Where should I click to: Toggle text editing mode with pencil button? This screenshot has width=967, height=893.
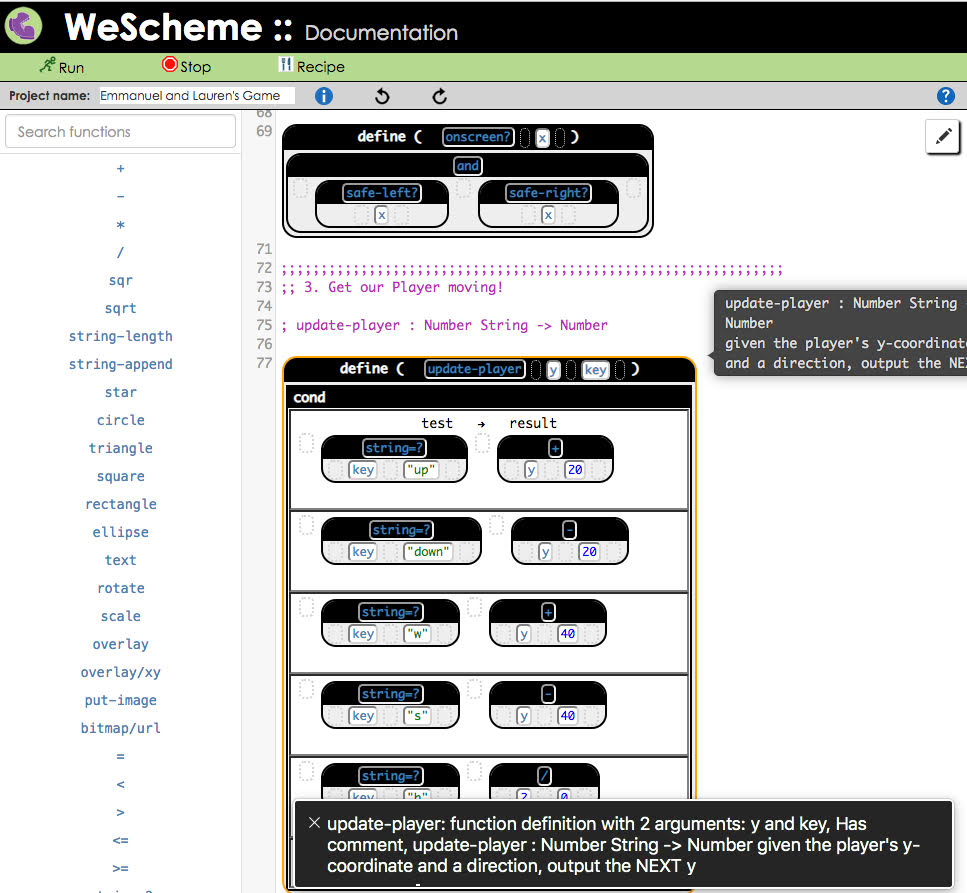coord(942,137)
